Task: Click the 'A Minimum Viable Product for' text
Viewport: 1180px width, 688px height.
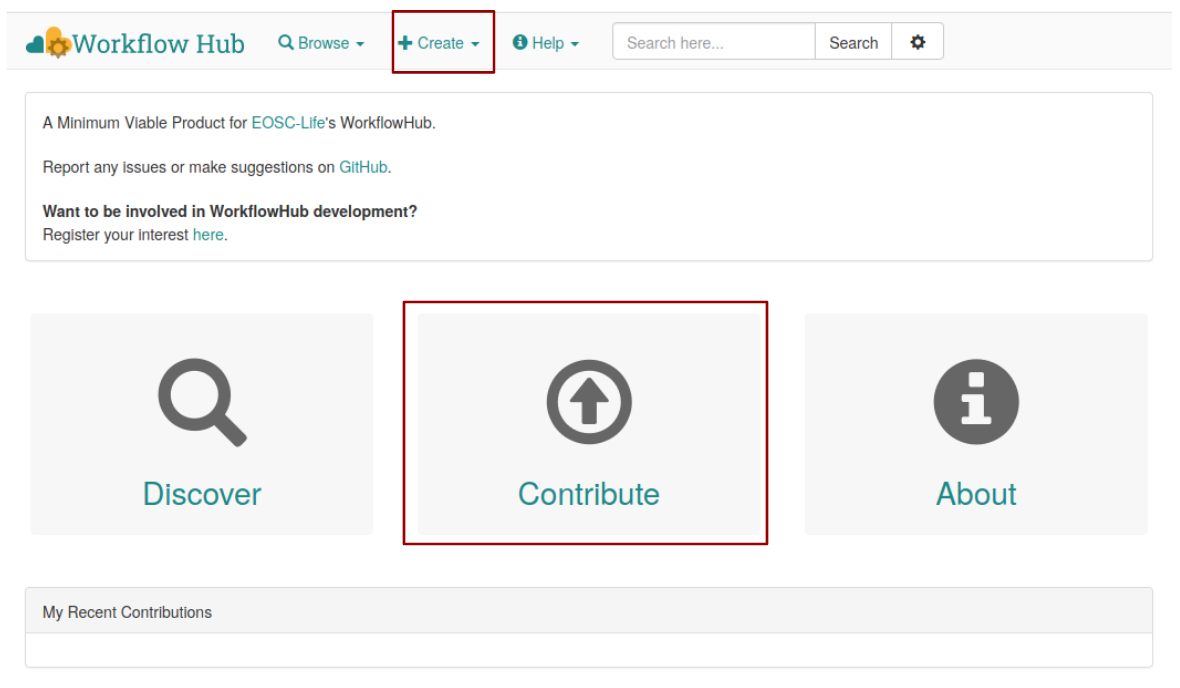Action: pyautogui.click(x=145, y=123)
